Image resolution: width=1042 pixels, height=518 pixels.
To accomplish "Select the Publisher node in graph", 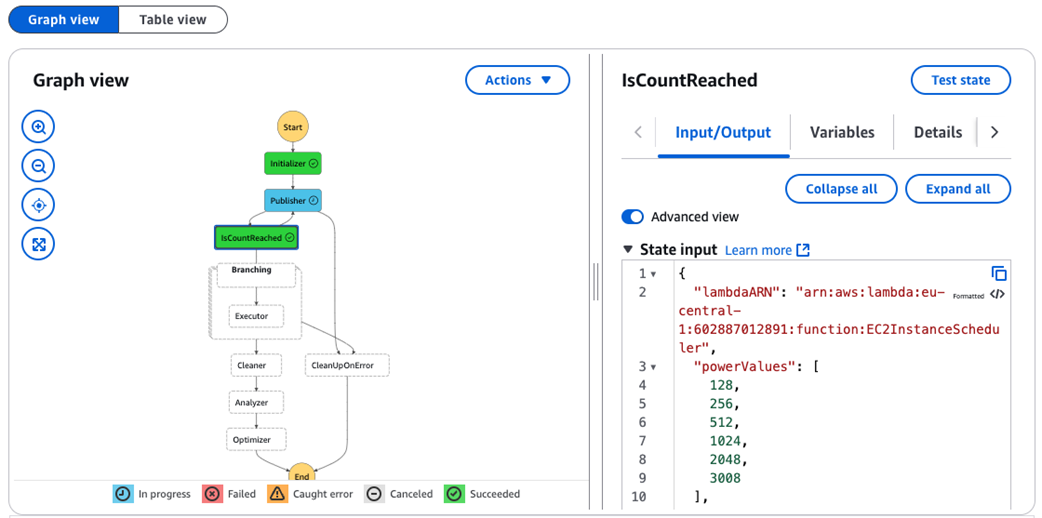I will pyautogui.click(x=293, y=201).
